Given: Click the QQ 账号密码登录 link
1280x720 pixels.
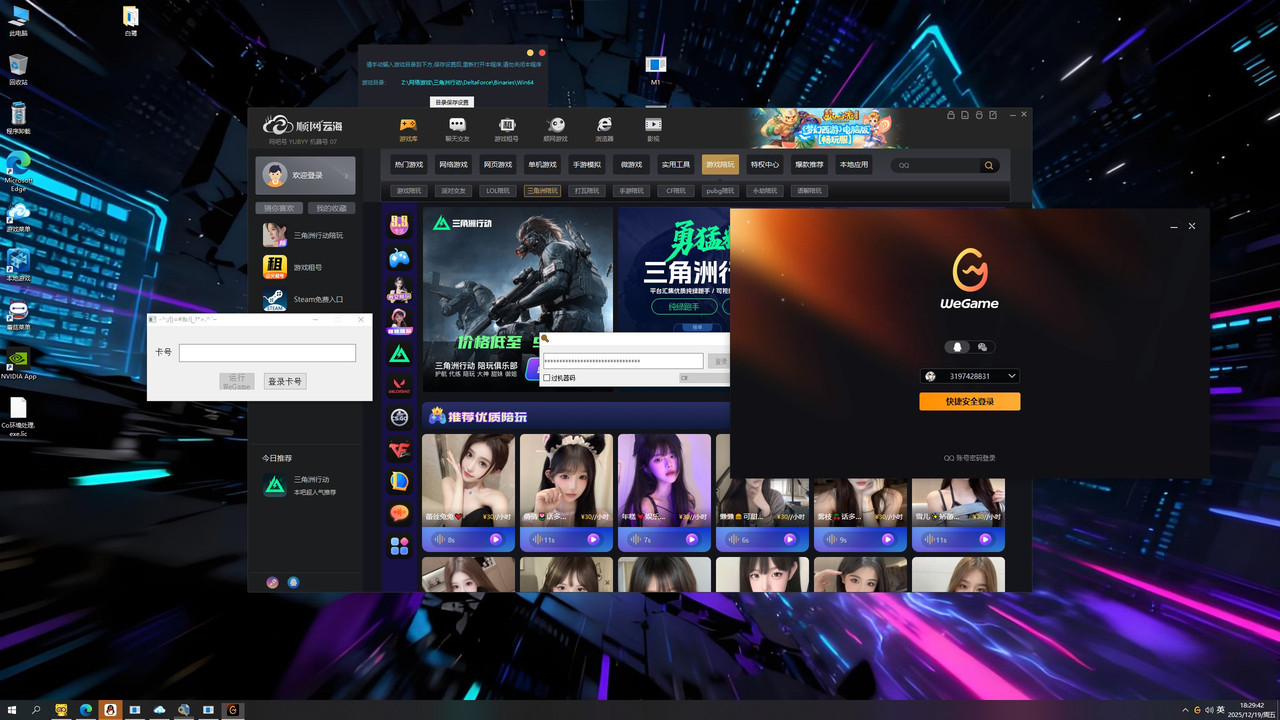Looking at the screenshot, I should click(970, 458).
